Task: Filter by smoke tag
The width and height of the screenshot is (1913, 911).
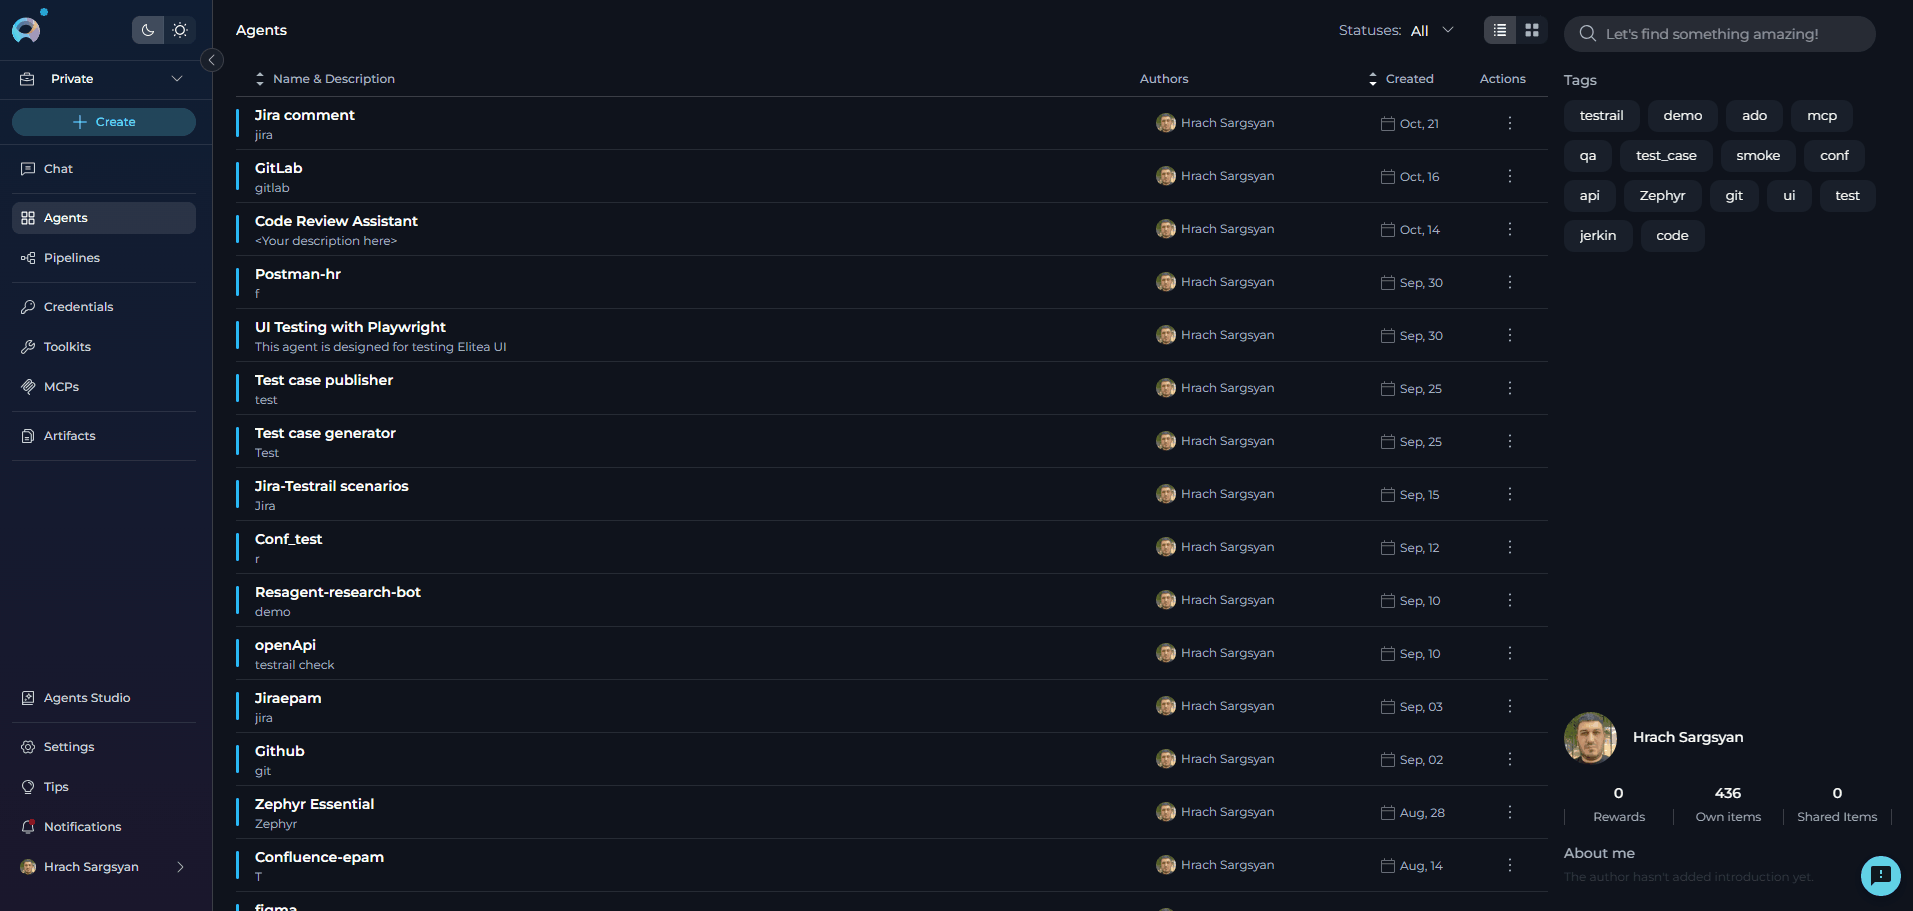Action: [x=1758, y=156]
